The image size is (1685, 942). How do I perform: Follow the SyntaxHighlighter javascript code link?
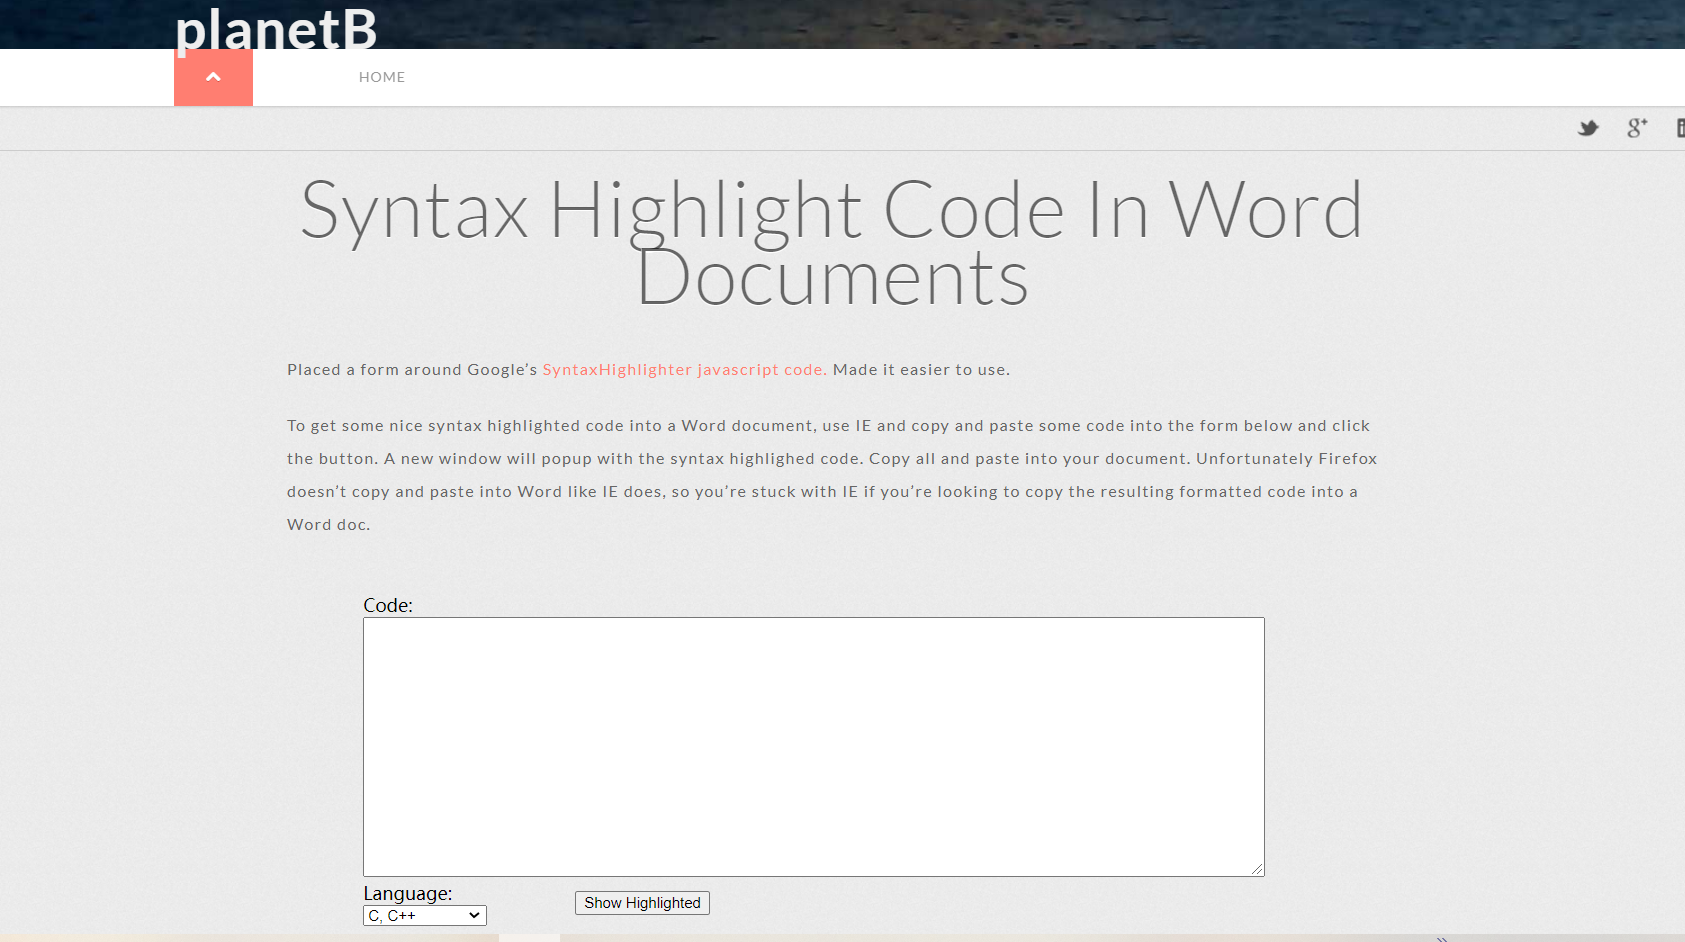tap(684, 369)
